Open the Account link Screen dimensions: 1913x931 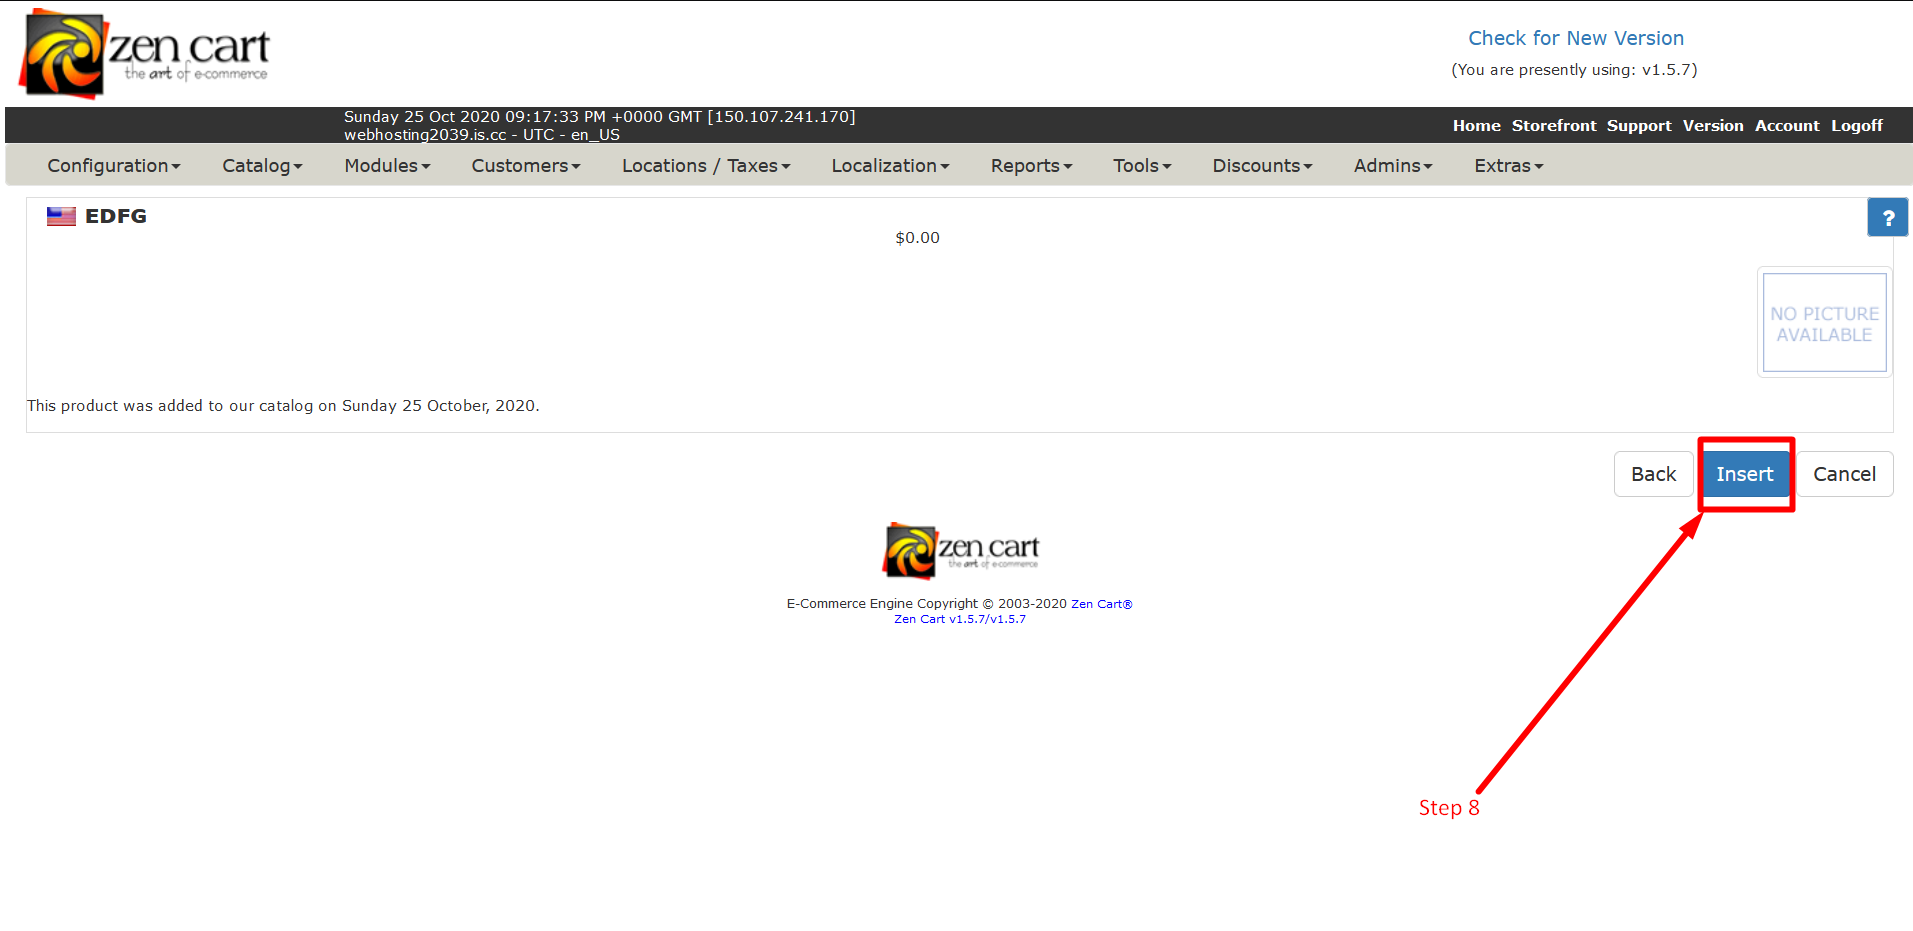click(1787, 126)
